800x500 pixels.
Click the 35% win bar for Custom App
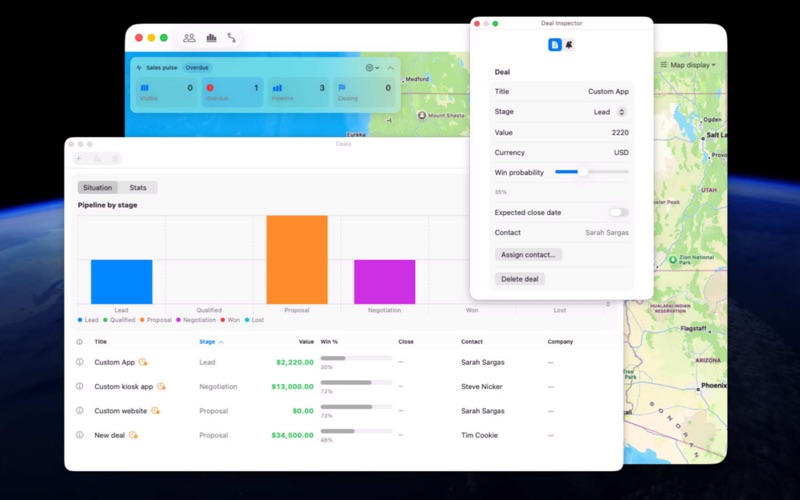click(356, 358)
